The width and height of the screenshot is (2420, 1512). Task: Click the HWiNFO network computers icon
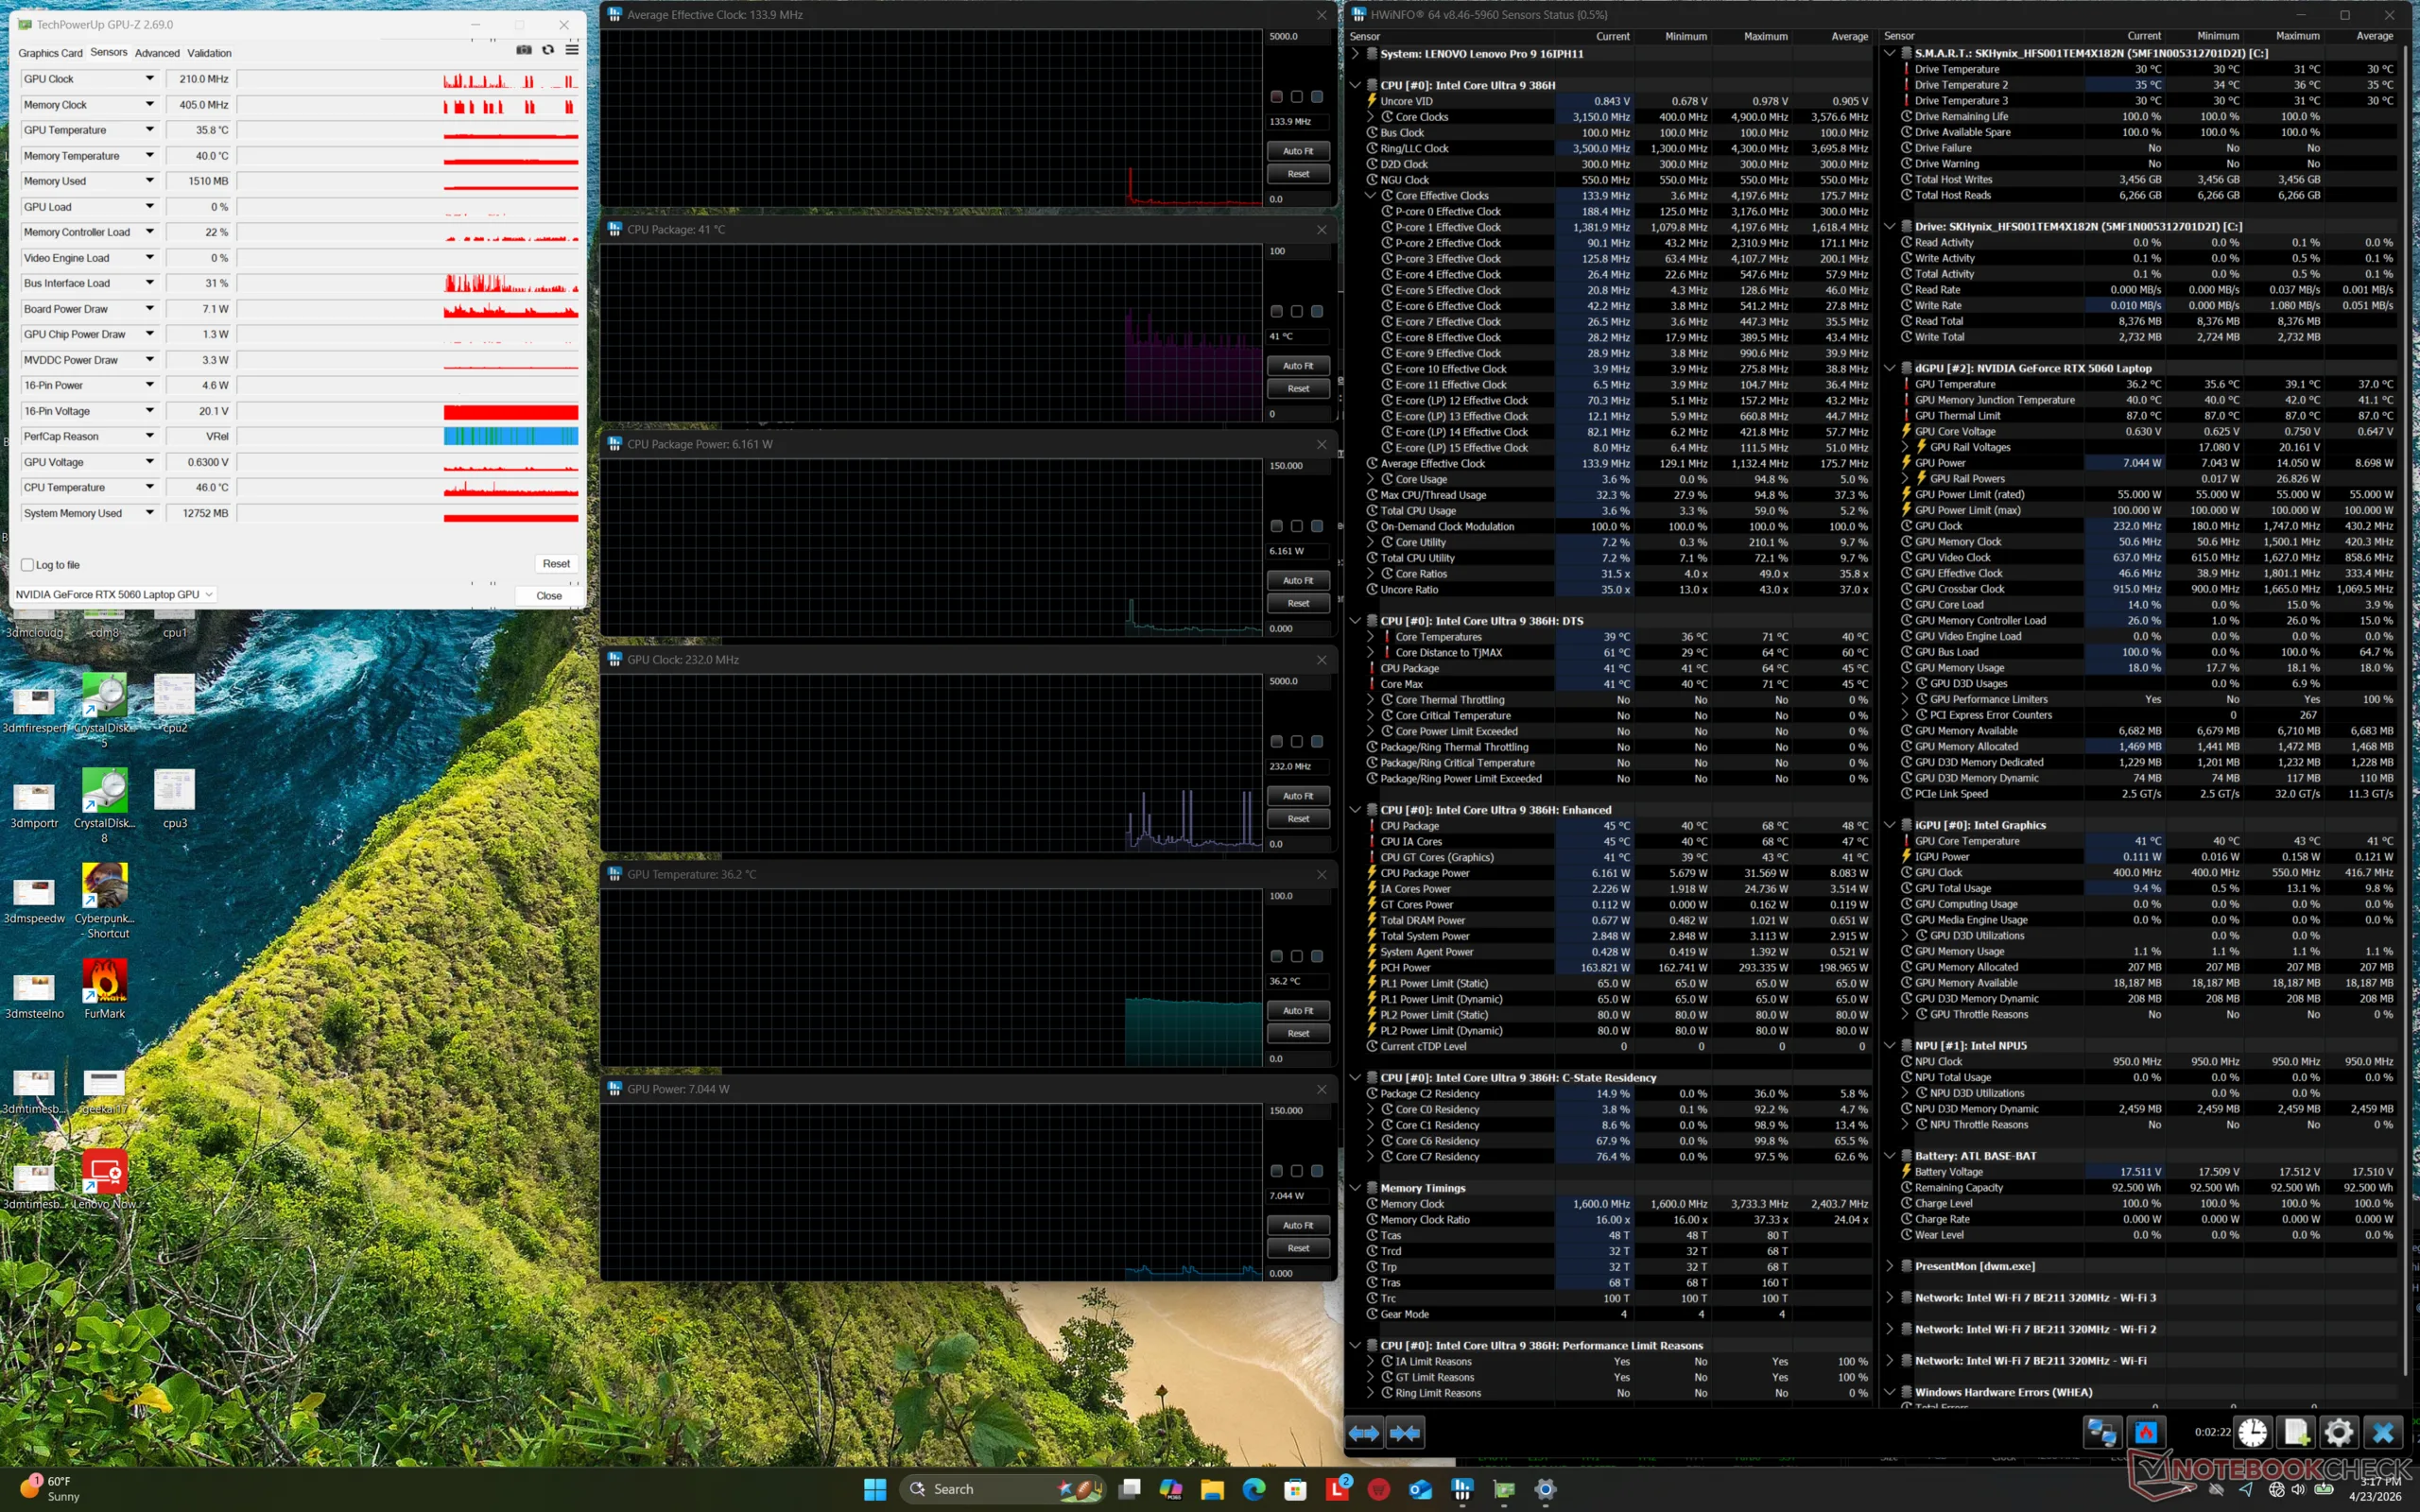2101,1433
